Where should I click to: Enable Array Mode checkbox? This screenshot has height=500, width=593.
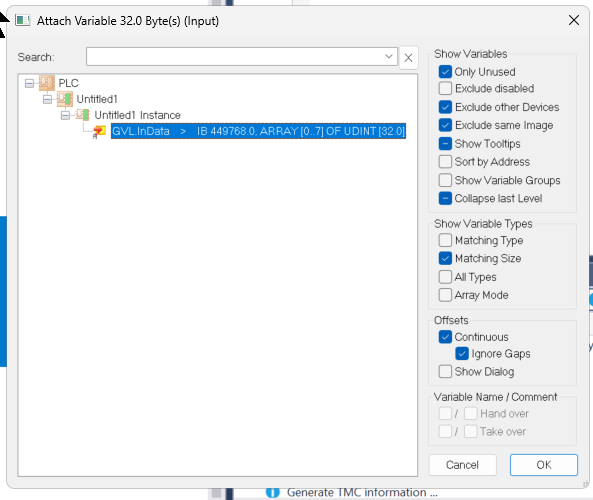(x=445, y=295)
